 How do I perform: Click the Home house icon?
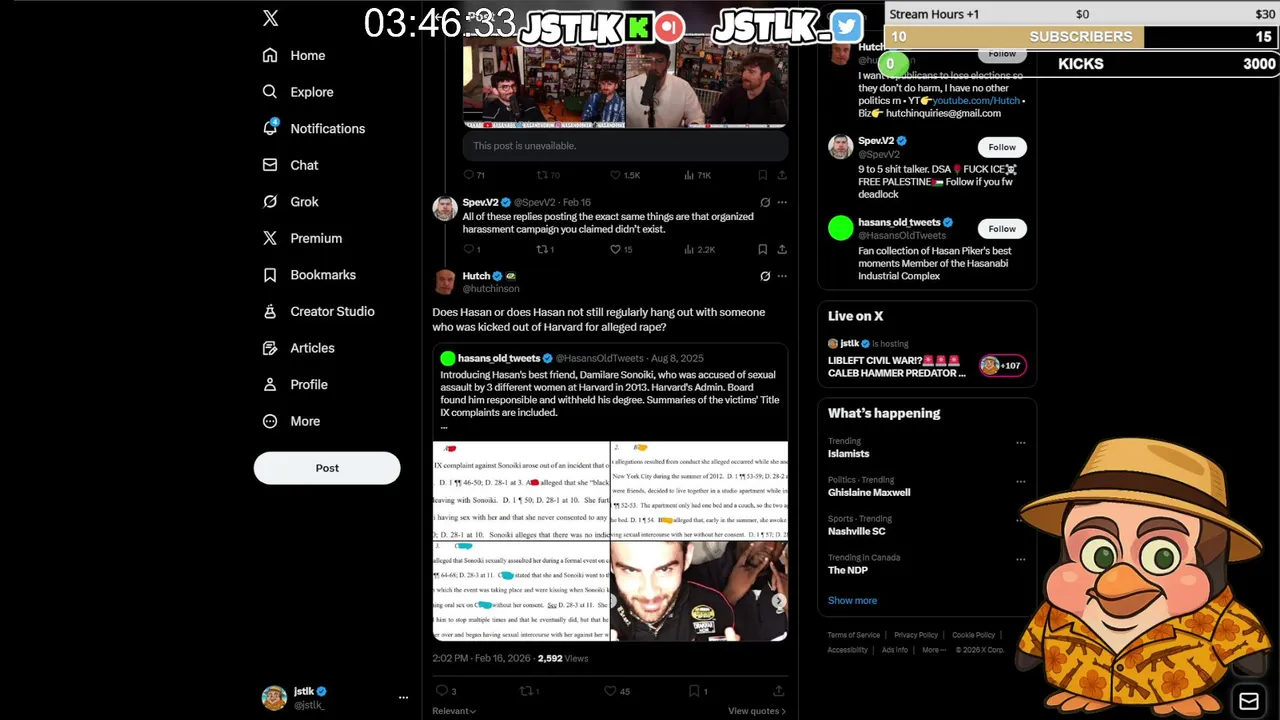coord(270,55)
